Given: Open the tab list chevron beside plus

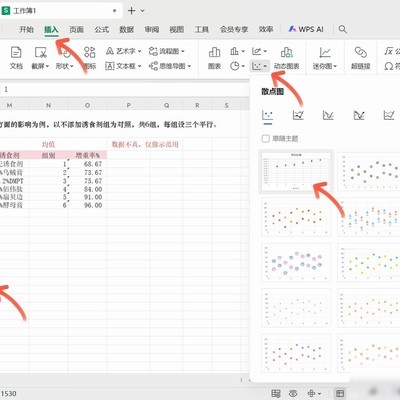Looking at the screenshot, I should pyautogui.click(x=143, y=11).
